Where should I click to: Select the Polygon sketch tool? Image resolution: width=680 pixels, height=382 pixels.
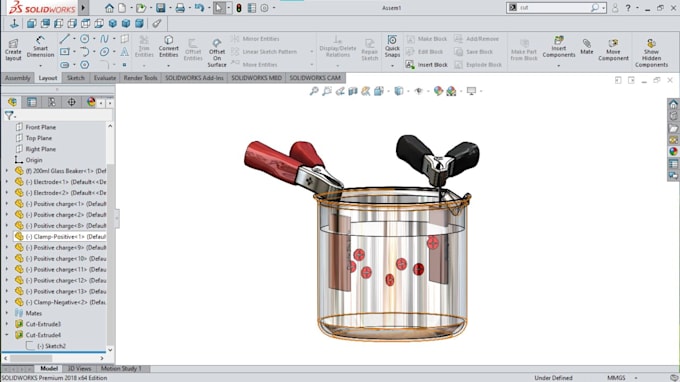point(85,65)
